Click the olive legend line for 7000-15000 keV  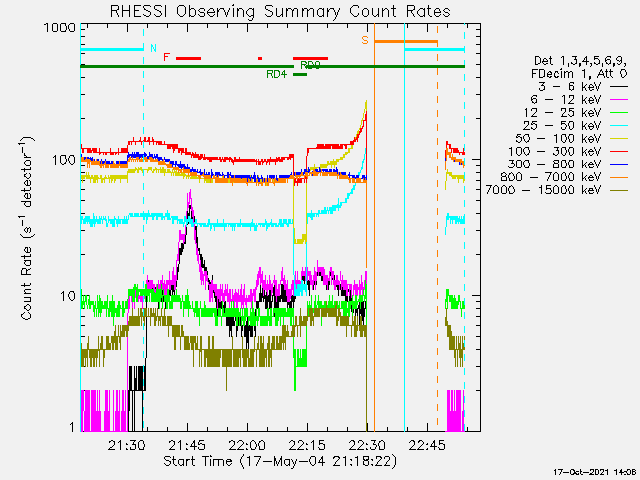click(619, 191)
